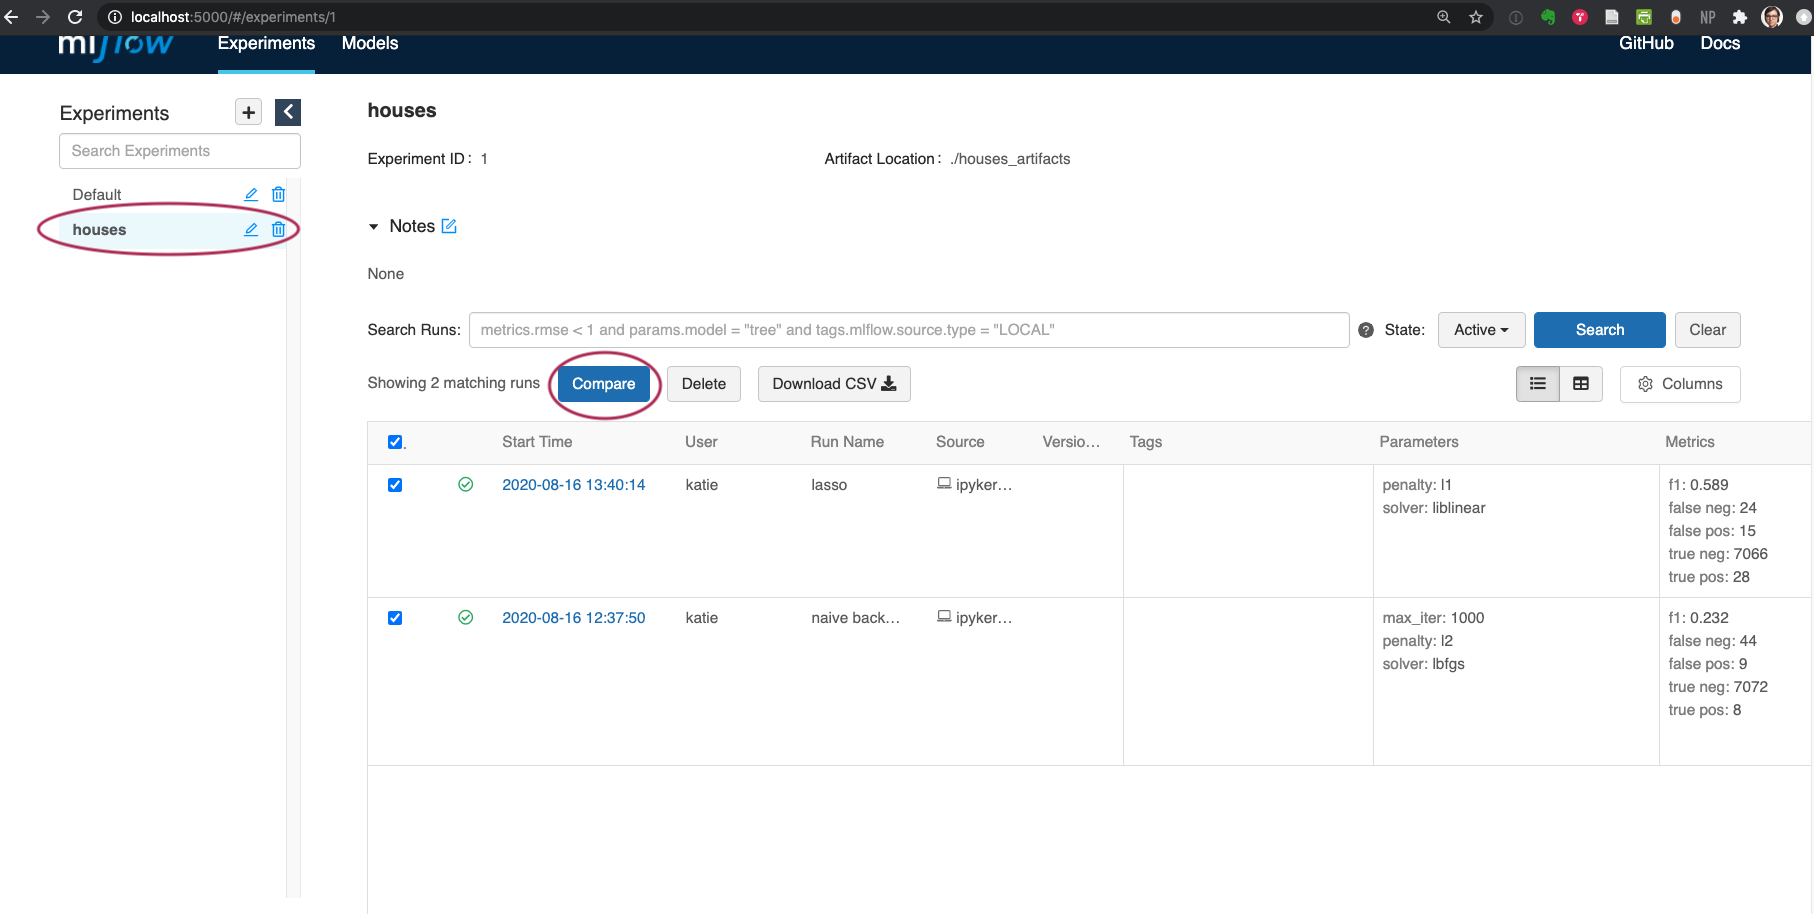Clear the search filter
The width and height of the screenshot is (1814, 914).
pos(1707,330)
